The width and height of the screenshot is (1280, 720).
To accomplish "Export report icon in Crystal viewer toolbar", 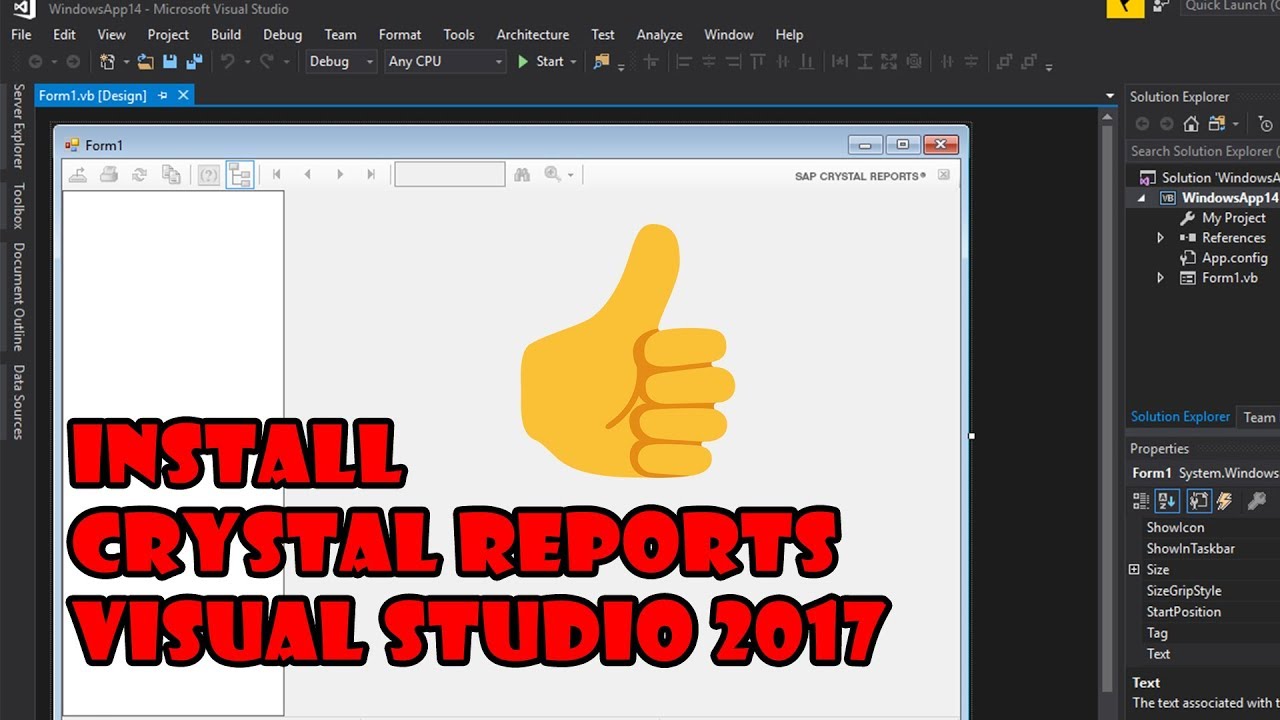I will 77,175.
